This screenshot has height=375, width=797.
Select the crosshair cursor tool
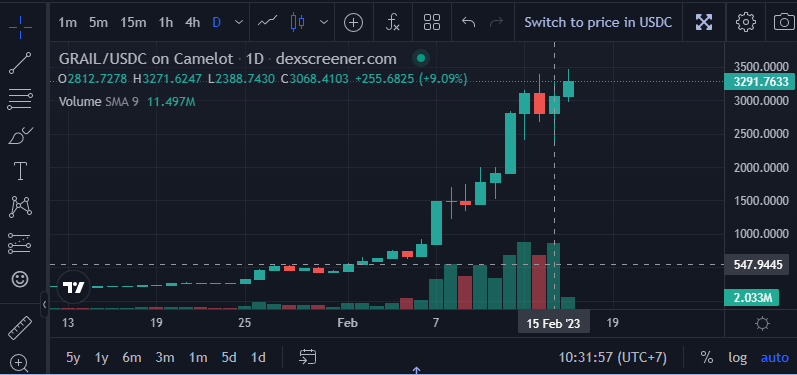point(20,26)
